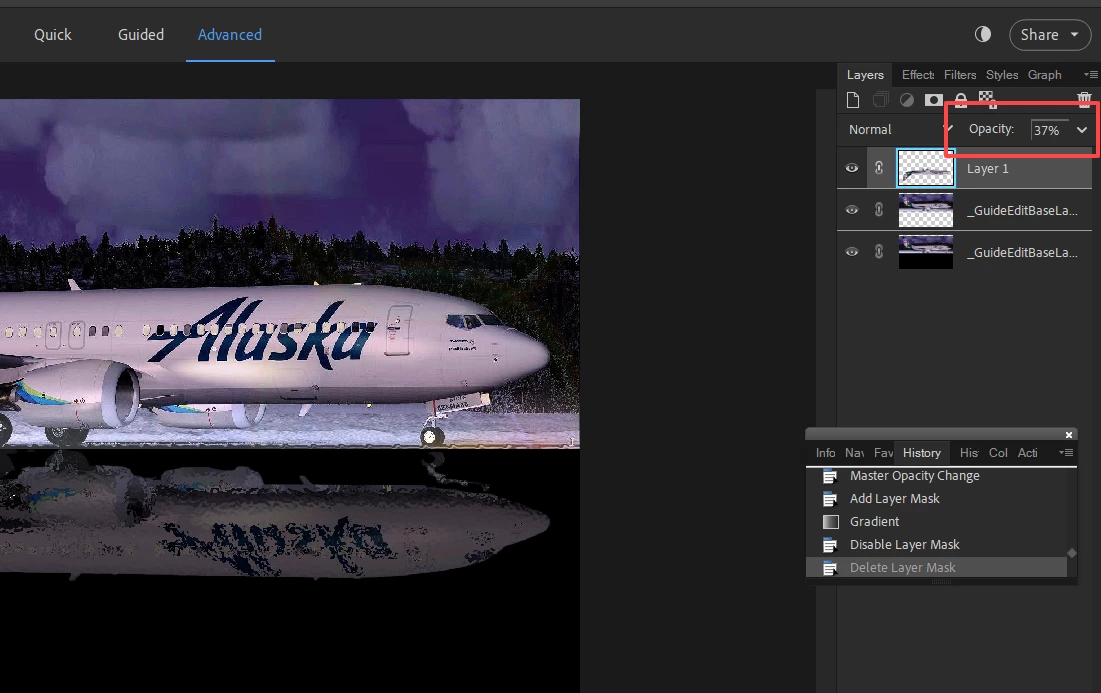Hide Layer 1 with its eye icon

(x=852, y=168)
